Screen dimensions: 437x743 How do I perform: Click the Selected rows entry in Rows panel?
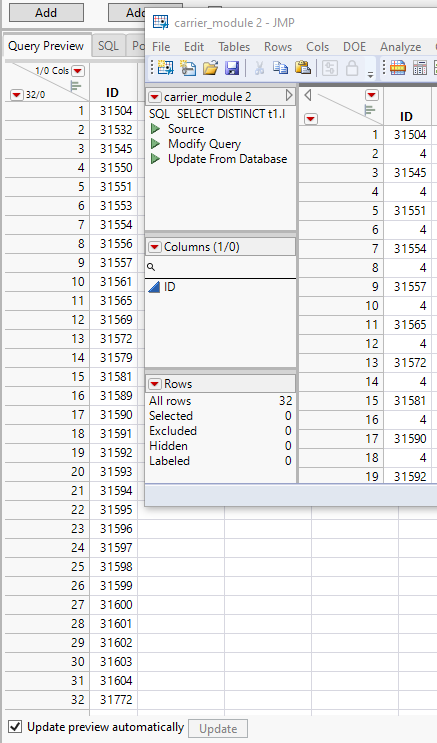pos(220,416)
